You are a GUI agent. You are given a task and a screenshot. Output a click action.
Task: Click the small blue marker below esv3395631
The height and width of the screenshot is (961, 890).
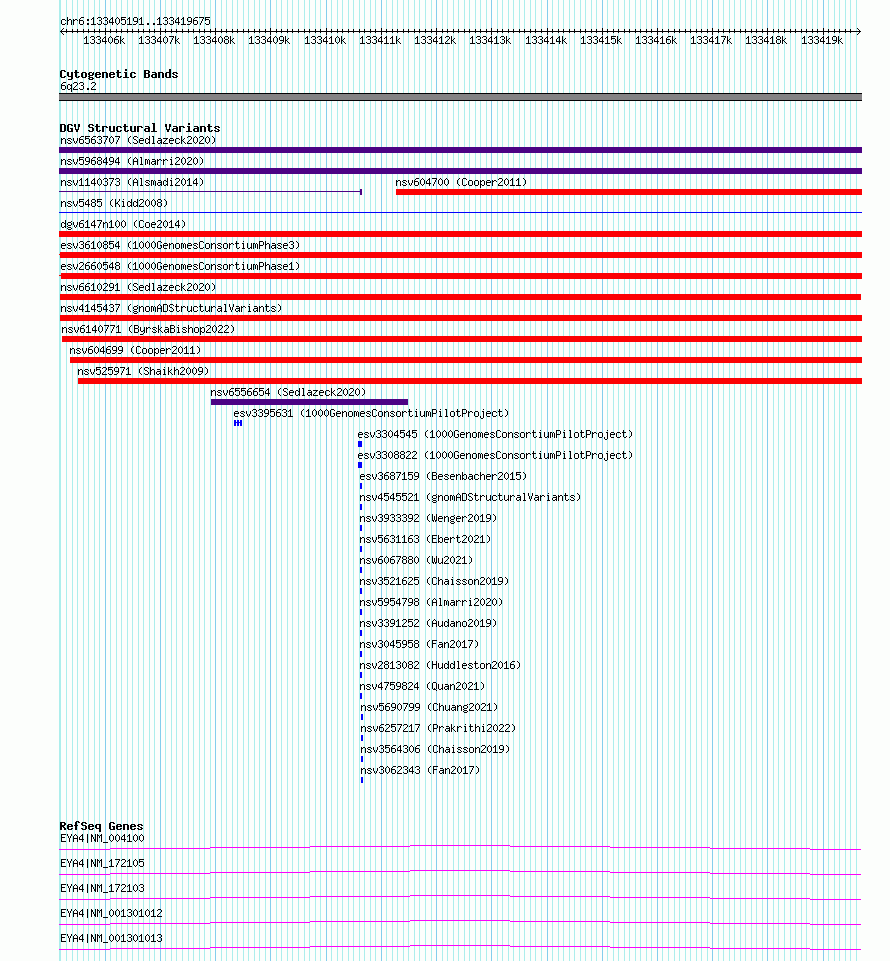(x=238, y=423)
